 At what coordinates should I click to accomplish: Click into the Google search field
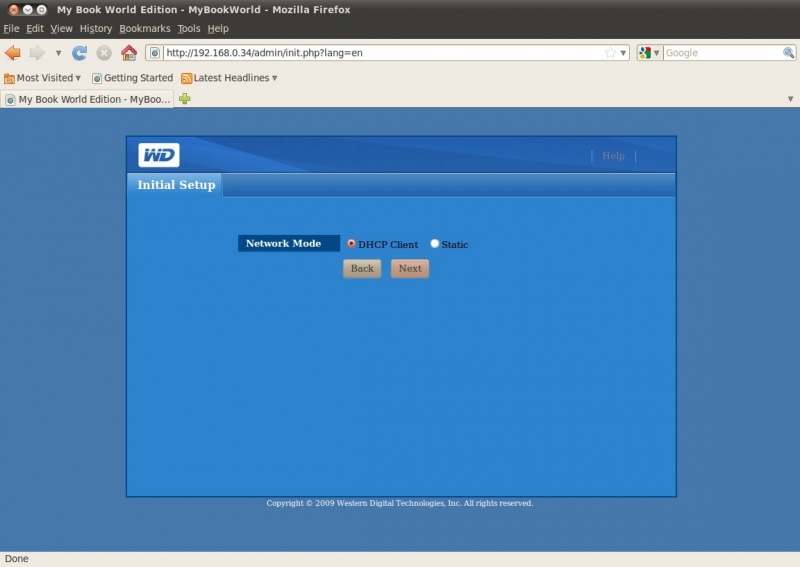(x=722, y=53)
